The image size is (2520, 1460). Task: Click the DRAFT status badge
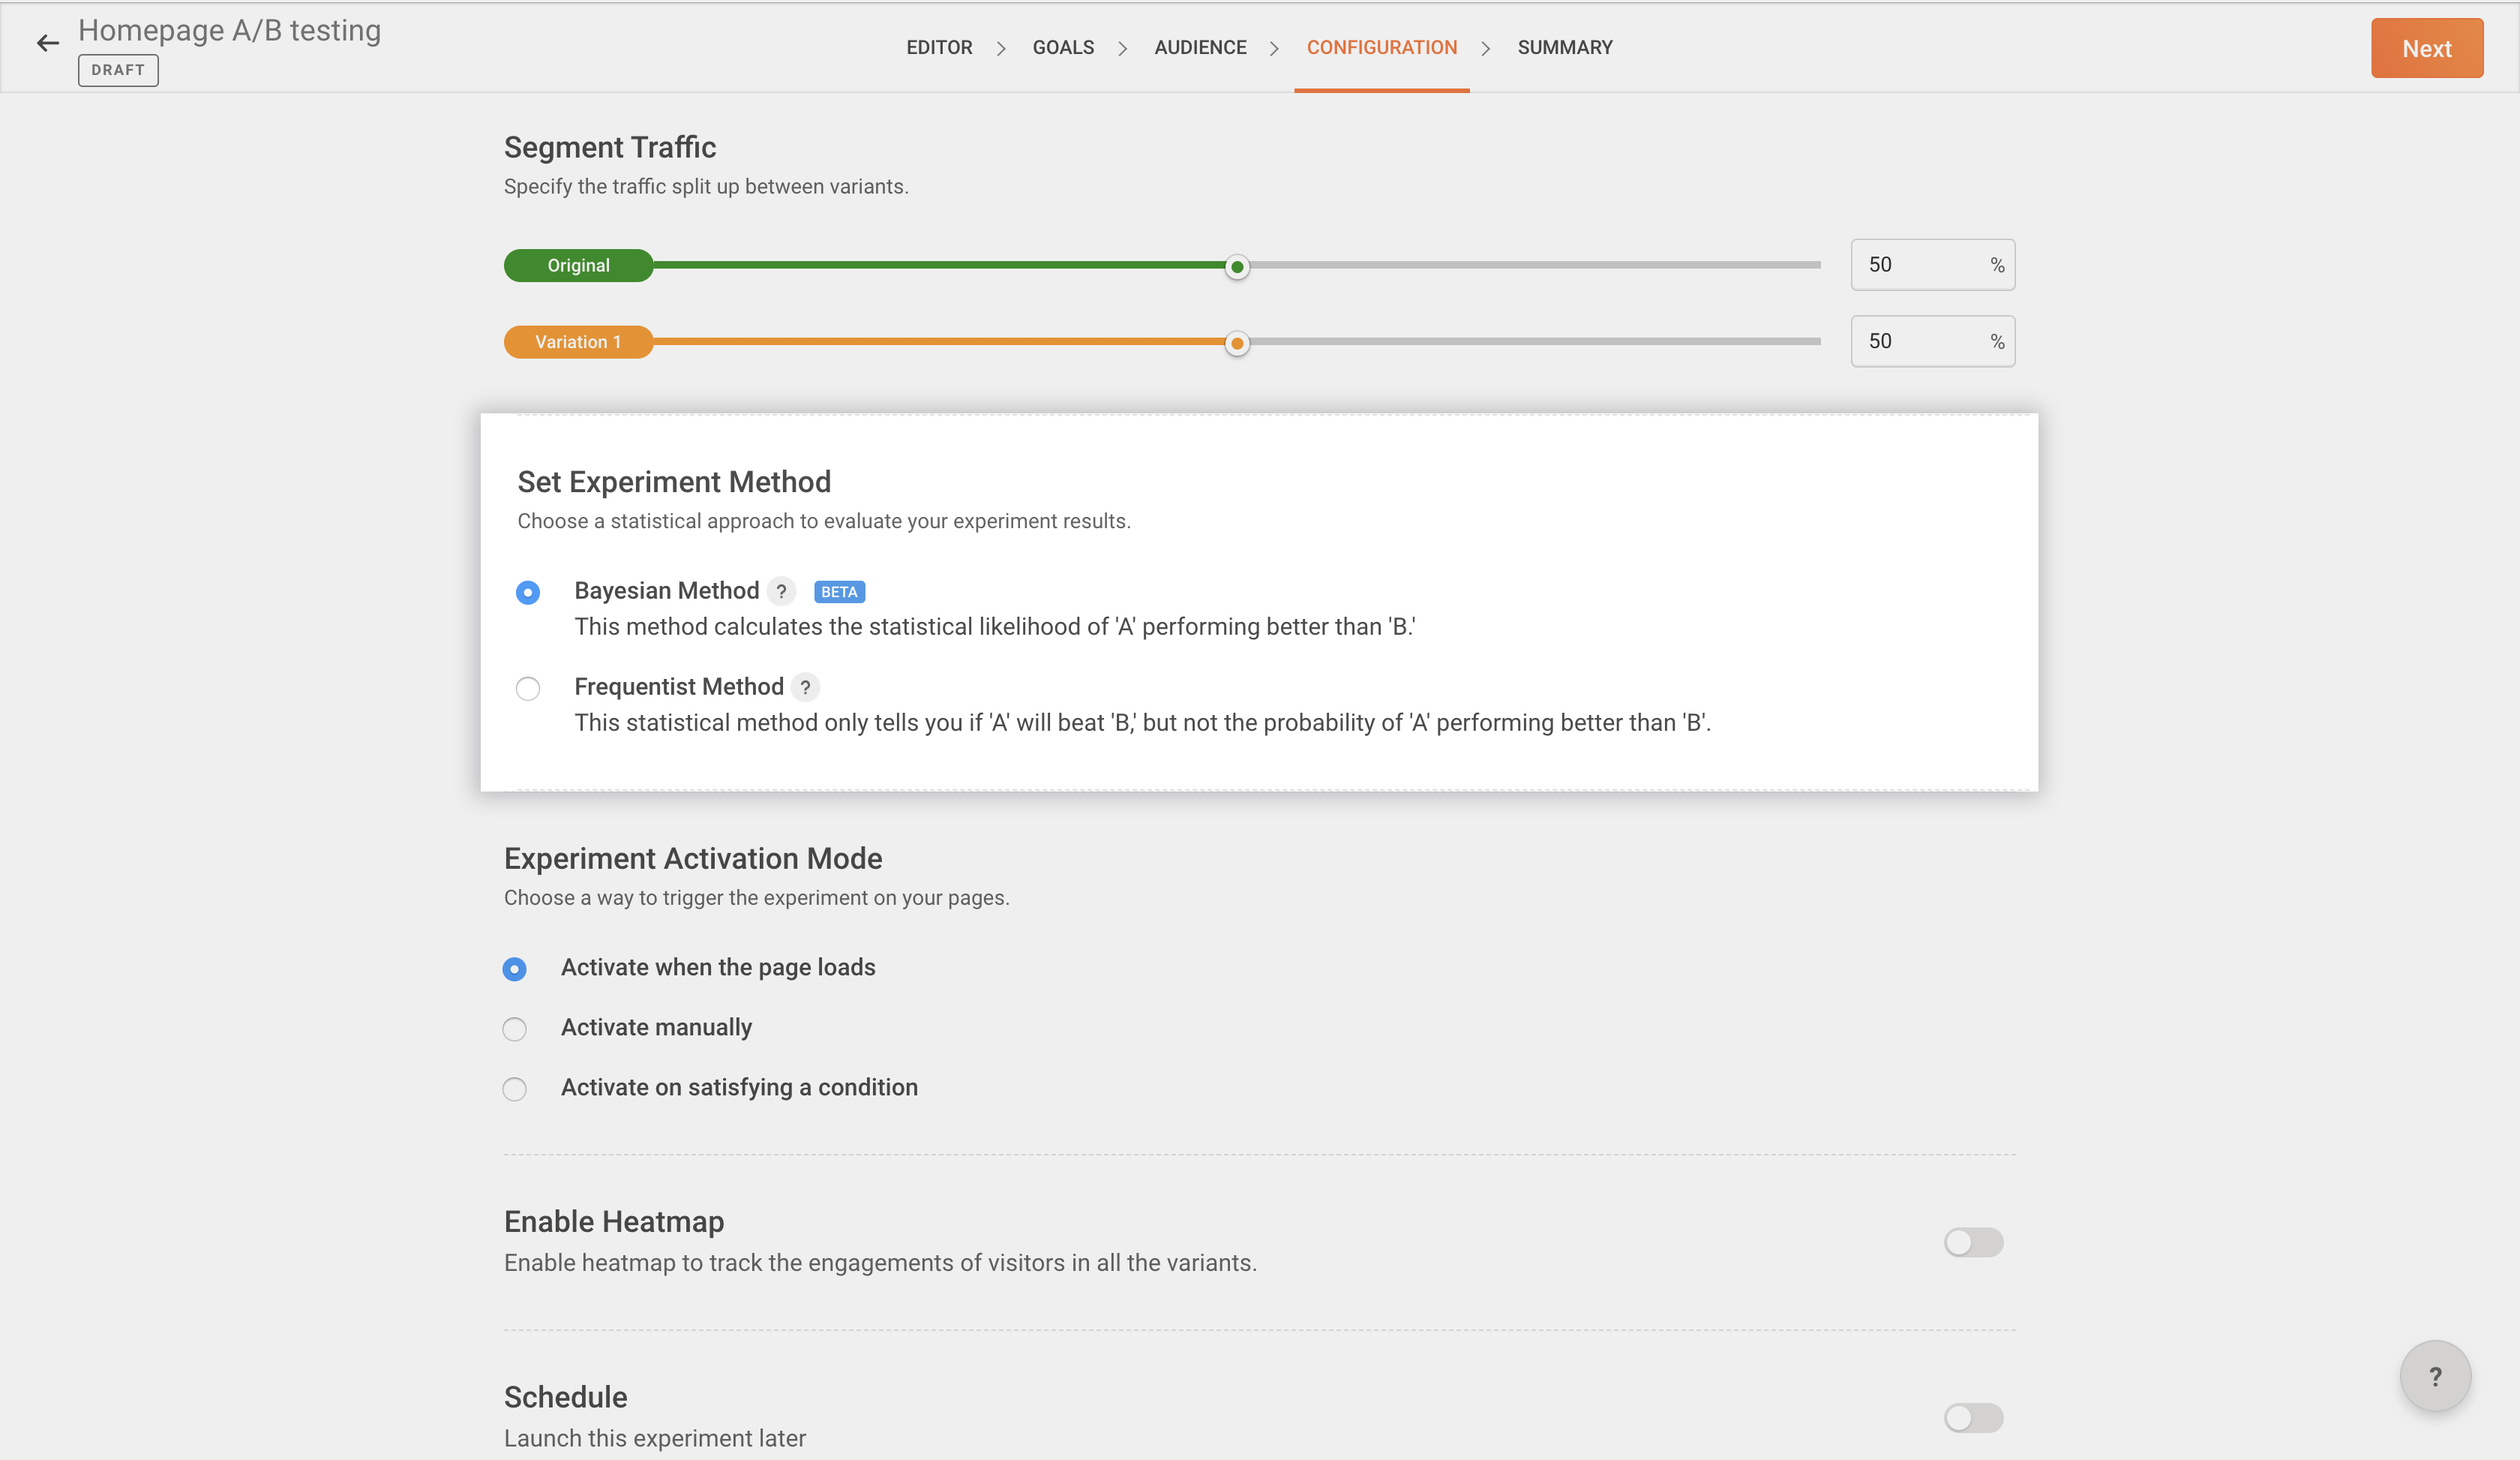click(118, 70)
